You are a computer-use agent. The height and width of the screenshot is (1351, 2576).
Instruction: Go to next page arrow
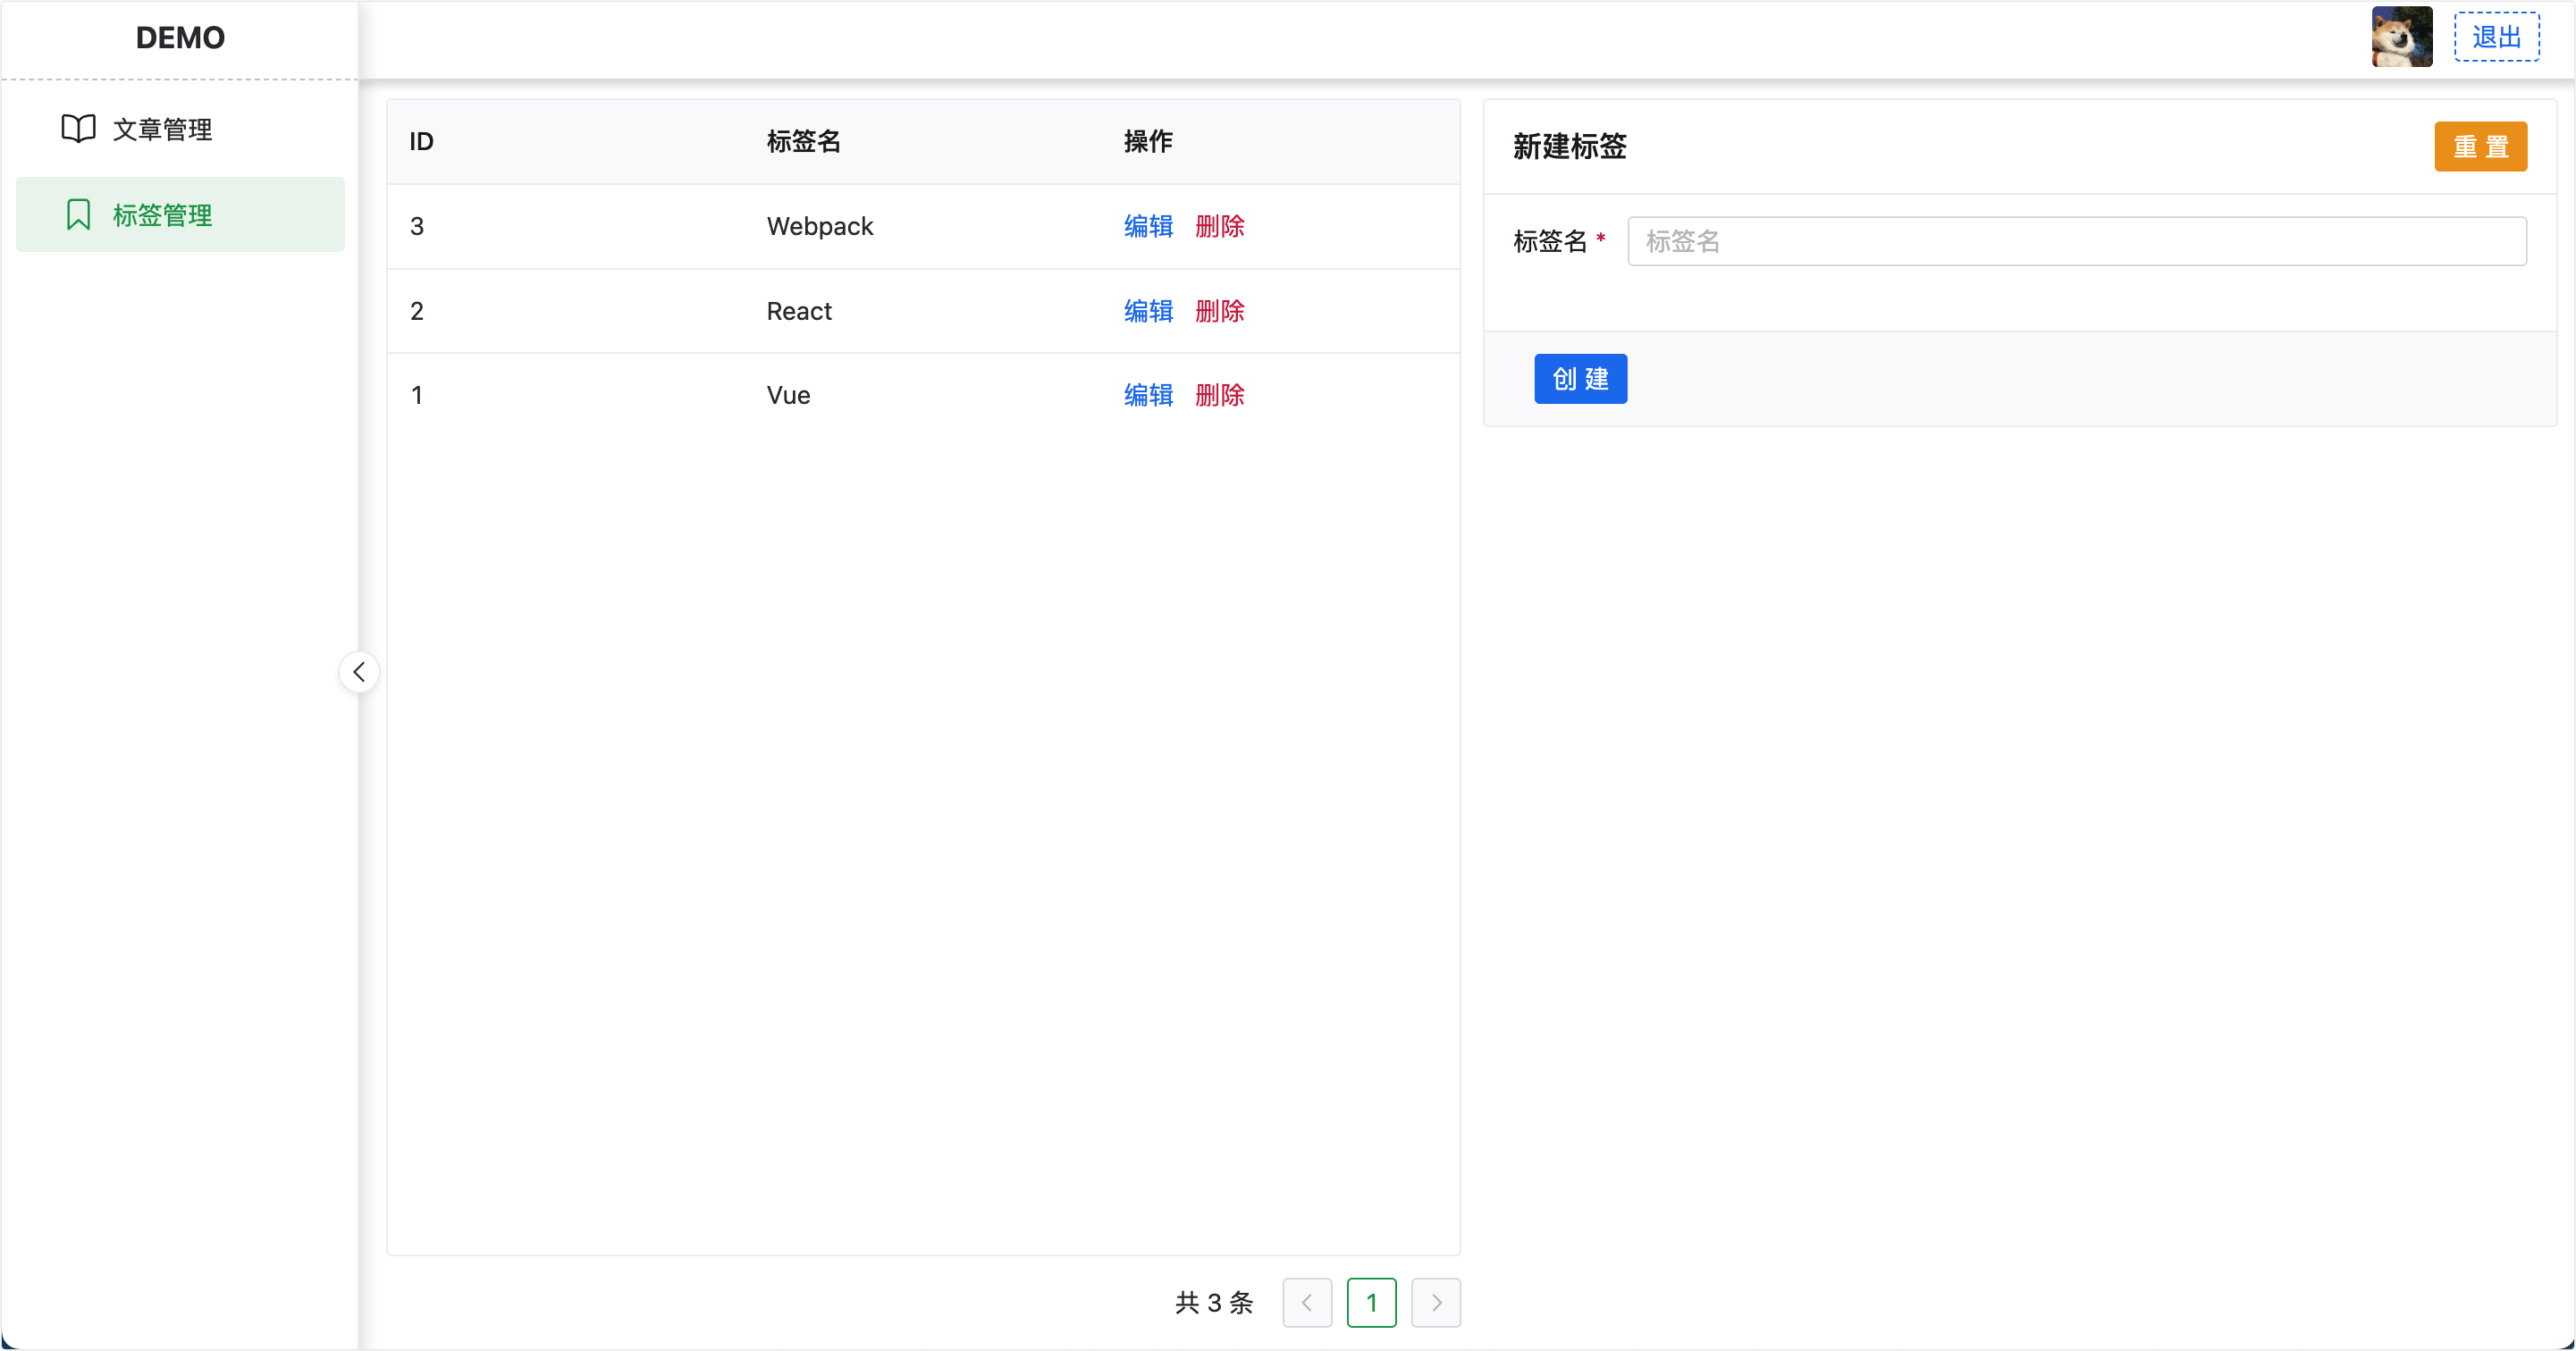point(1436,1302)
